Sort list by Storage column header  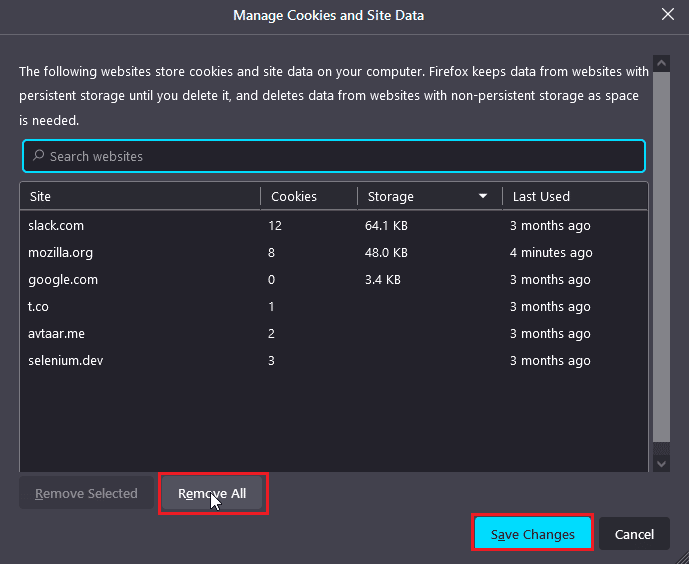tap(430, 196)
